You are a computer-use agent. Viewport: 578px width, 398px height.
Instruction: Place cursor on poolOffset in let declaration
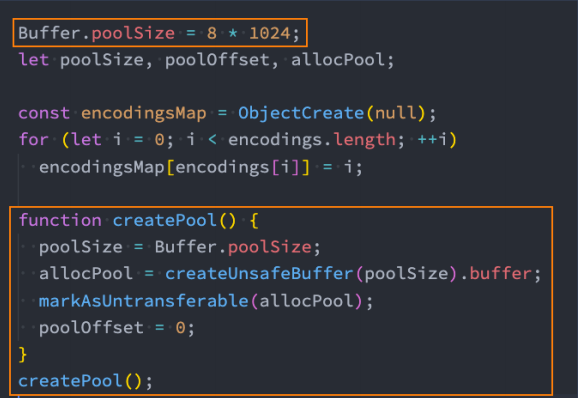click(x=217, y=60)
